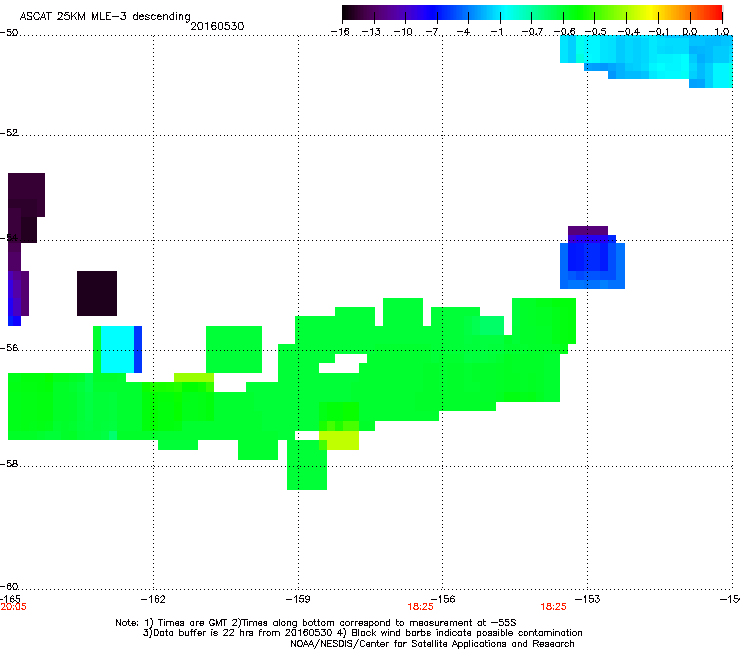
Task: Click the red 20:05 time label
Action: click(x=13, y=607)
